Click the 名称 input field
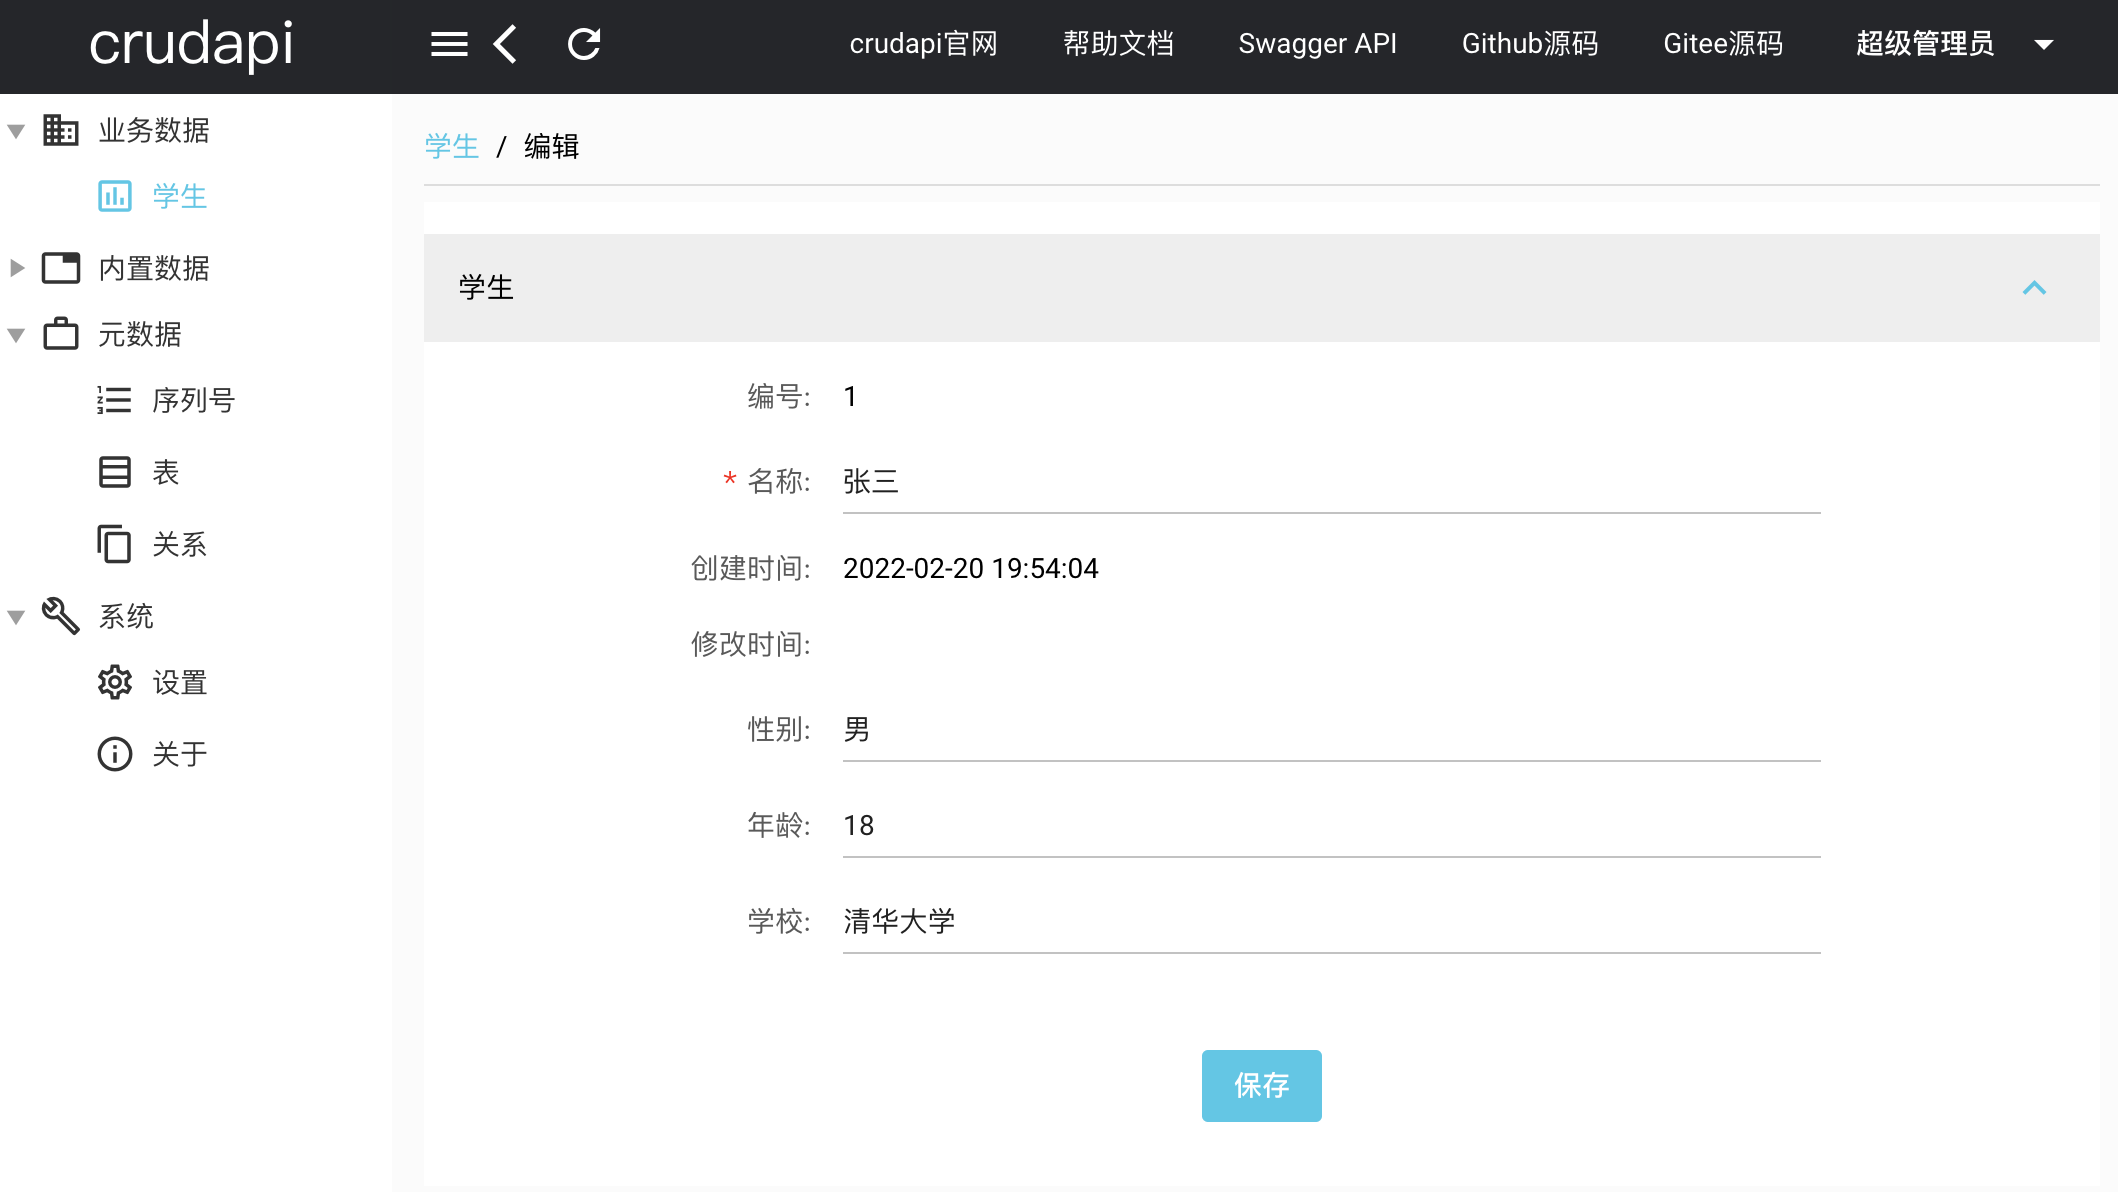The width and height of the screenshot is (2118, 1192). pos(1330,482)
